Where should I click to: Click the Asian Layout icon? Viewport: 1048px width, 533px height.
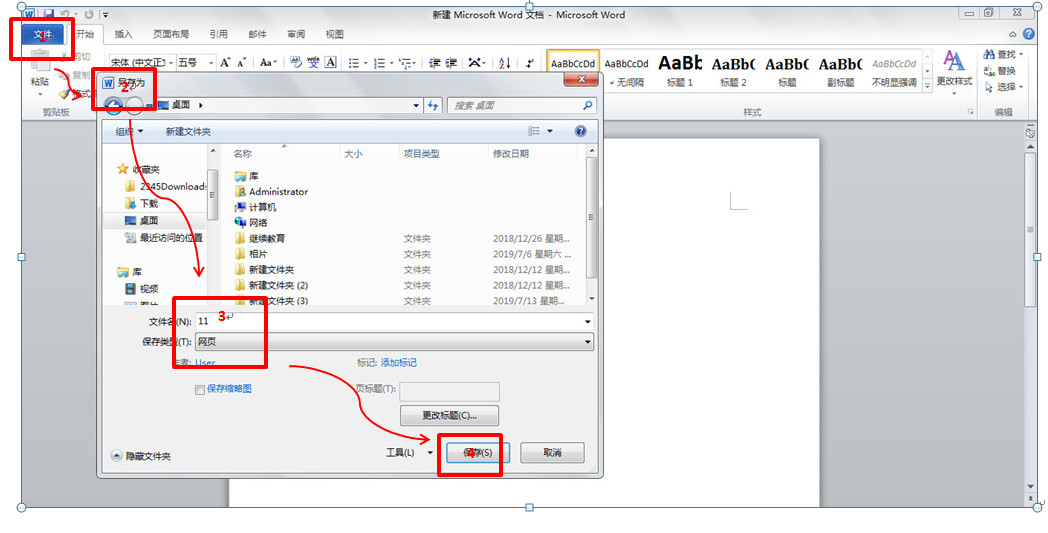475,63
